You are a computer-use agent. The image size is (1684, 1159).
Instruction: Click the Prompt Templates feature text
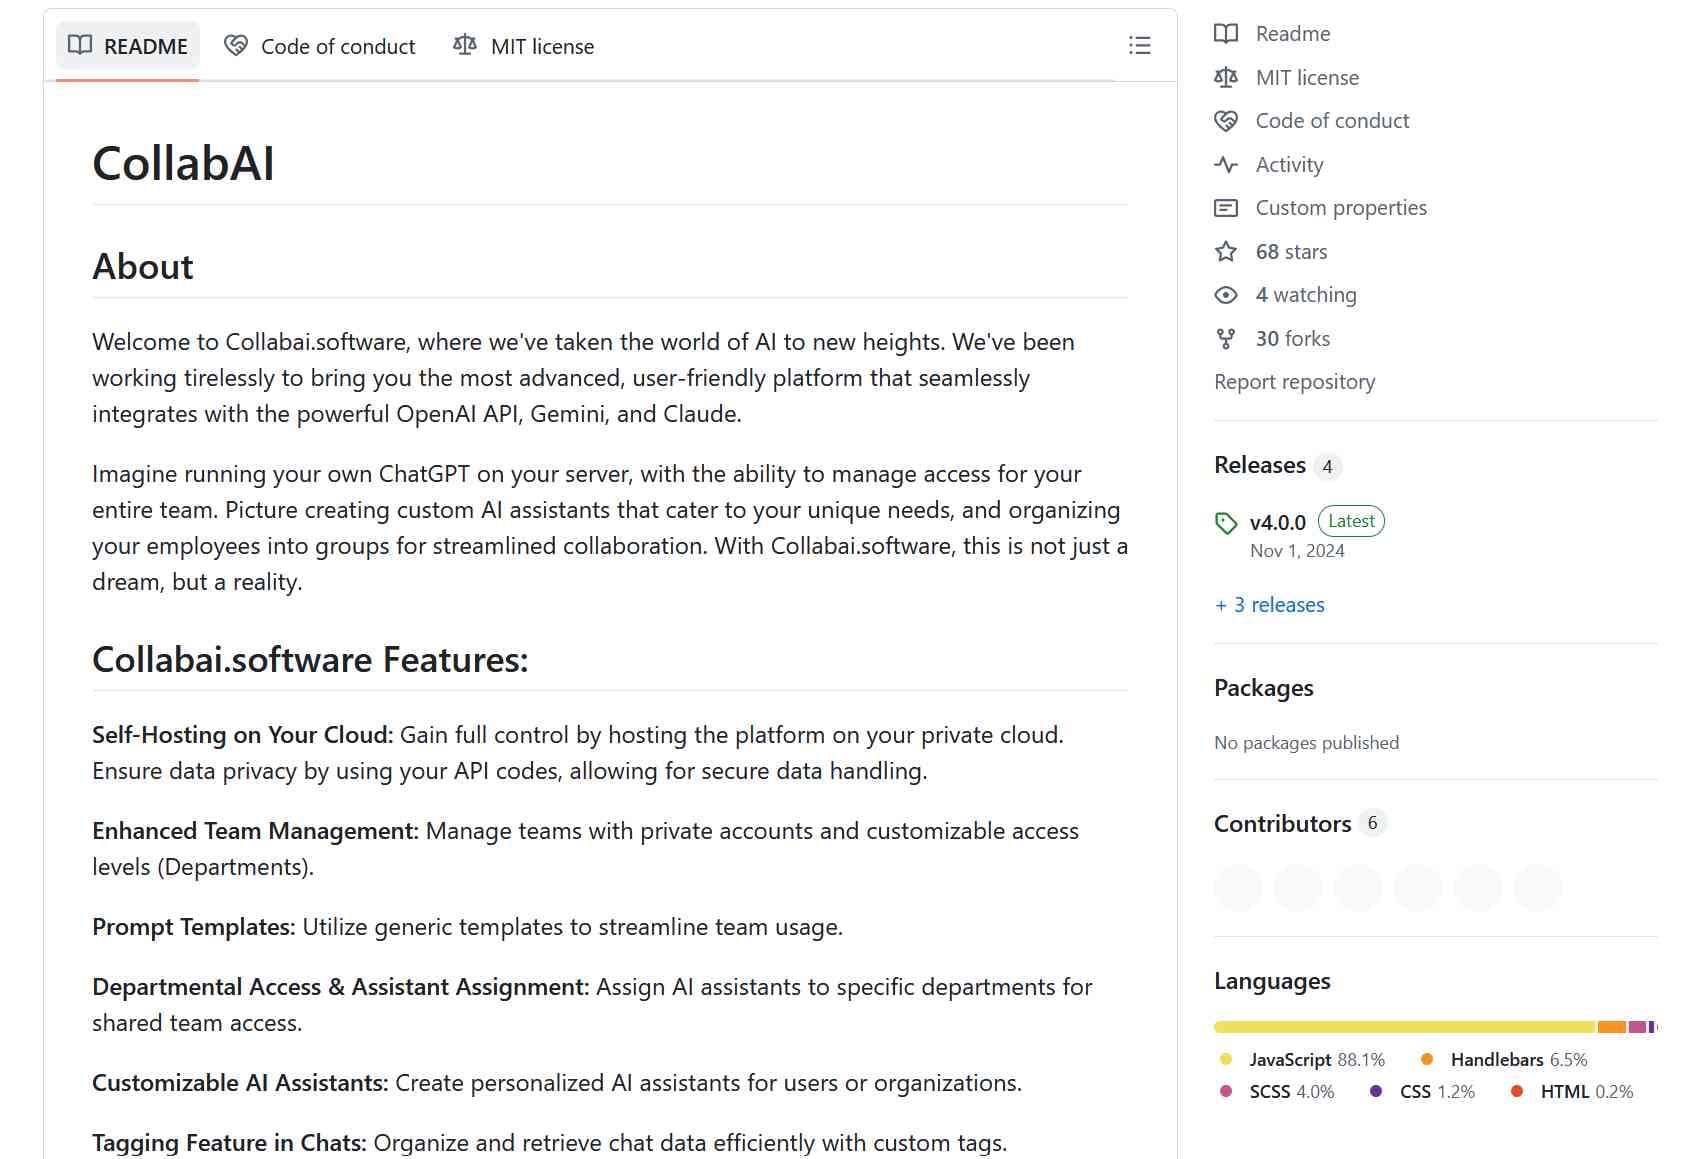tap(467, 927)
